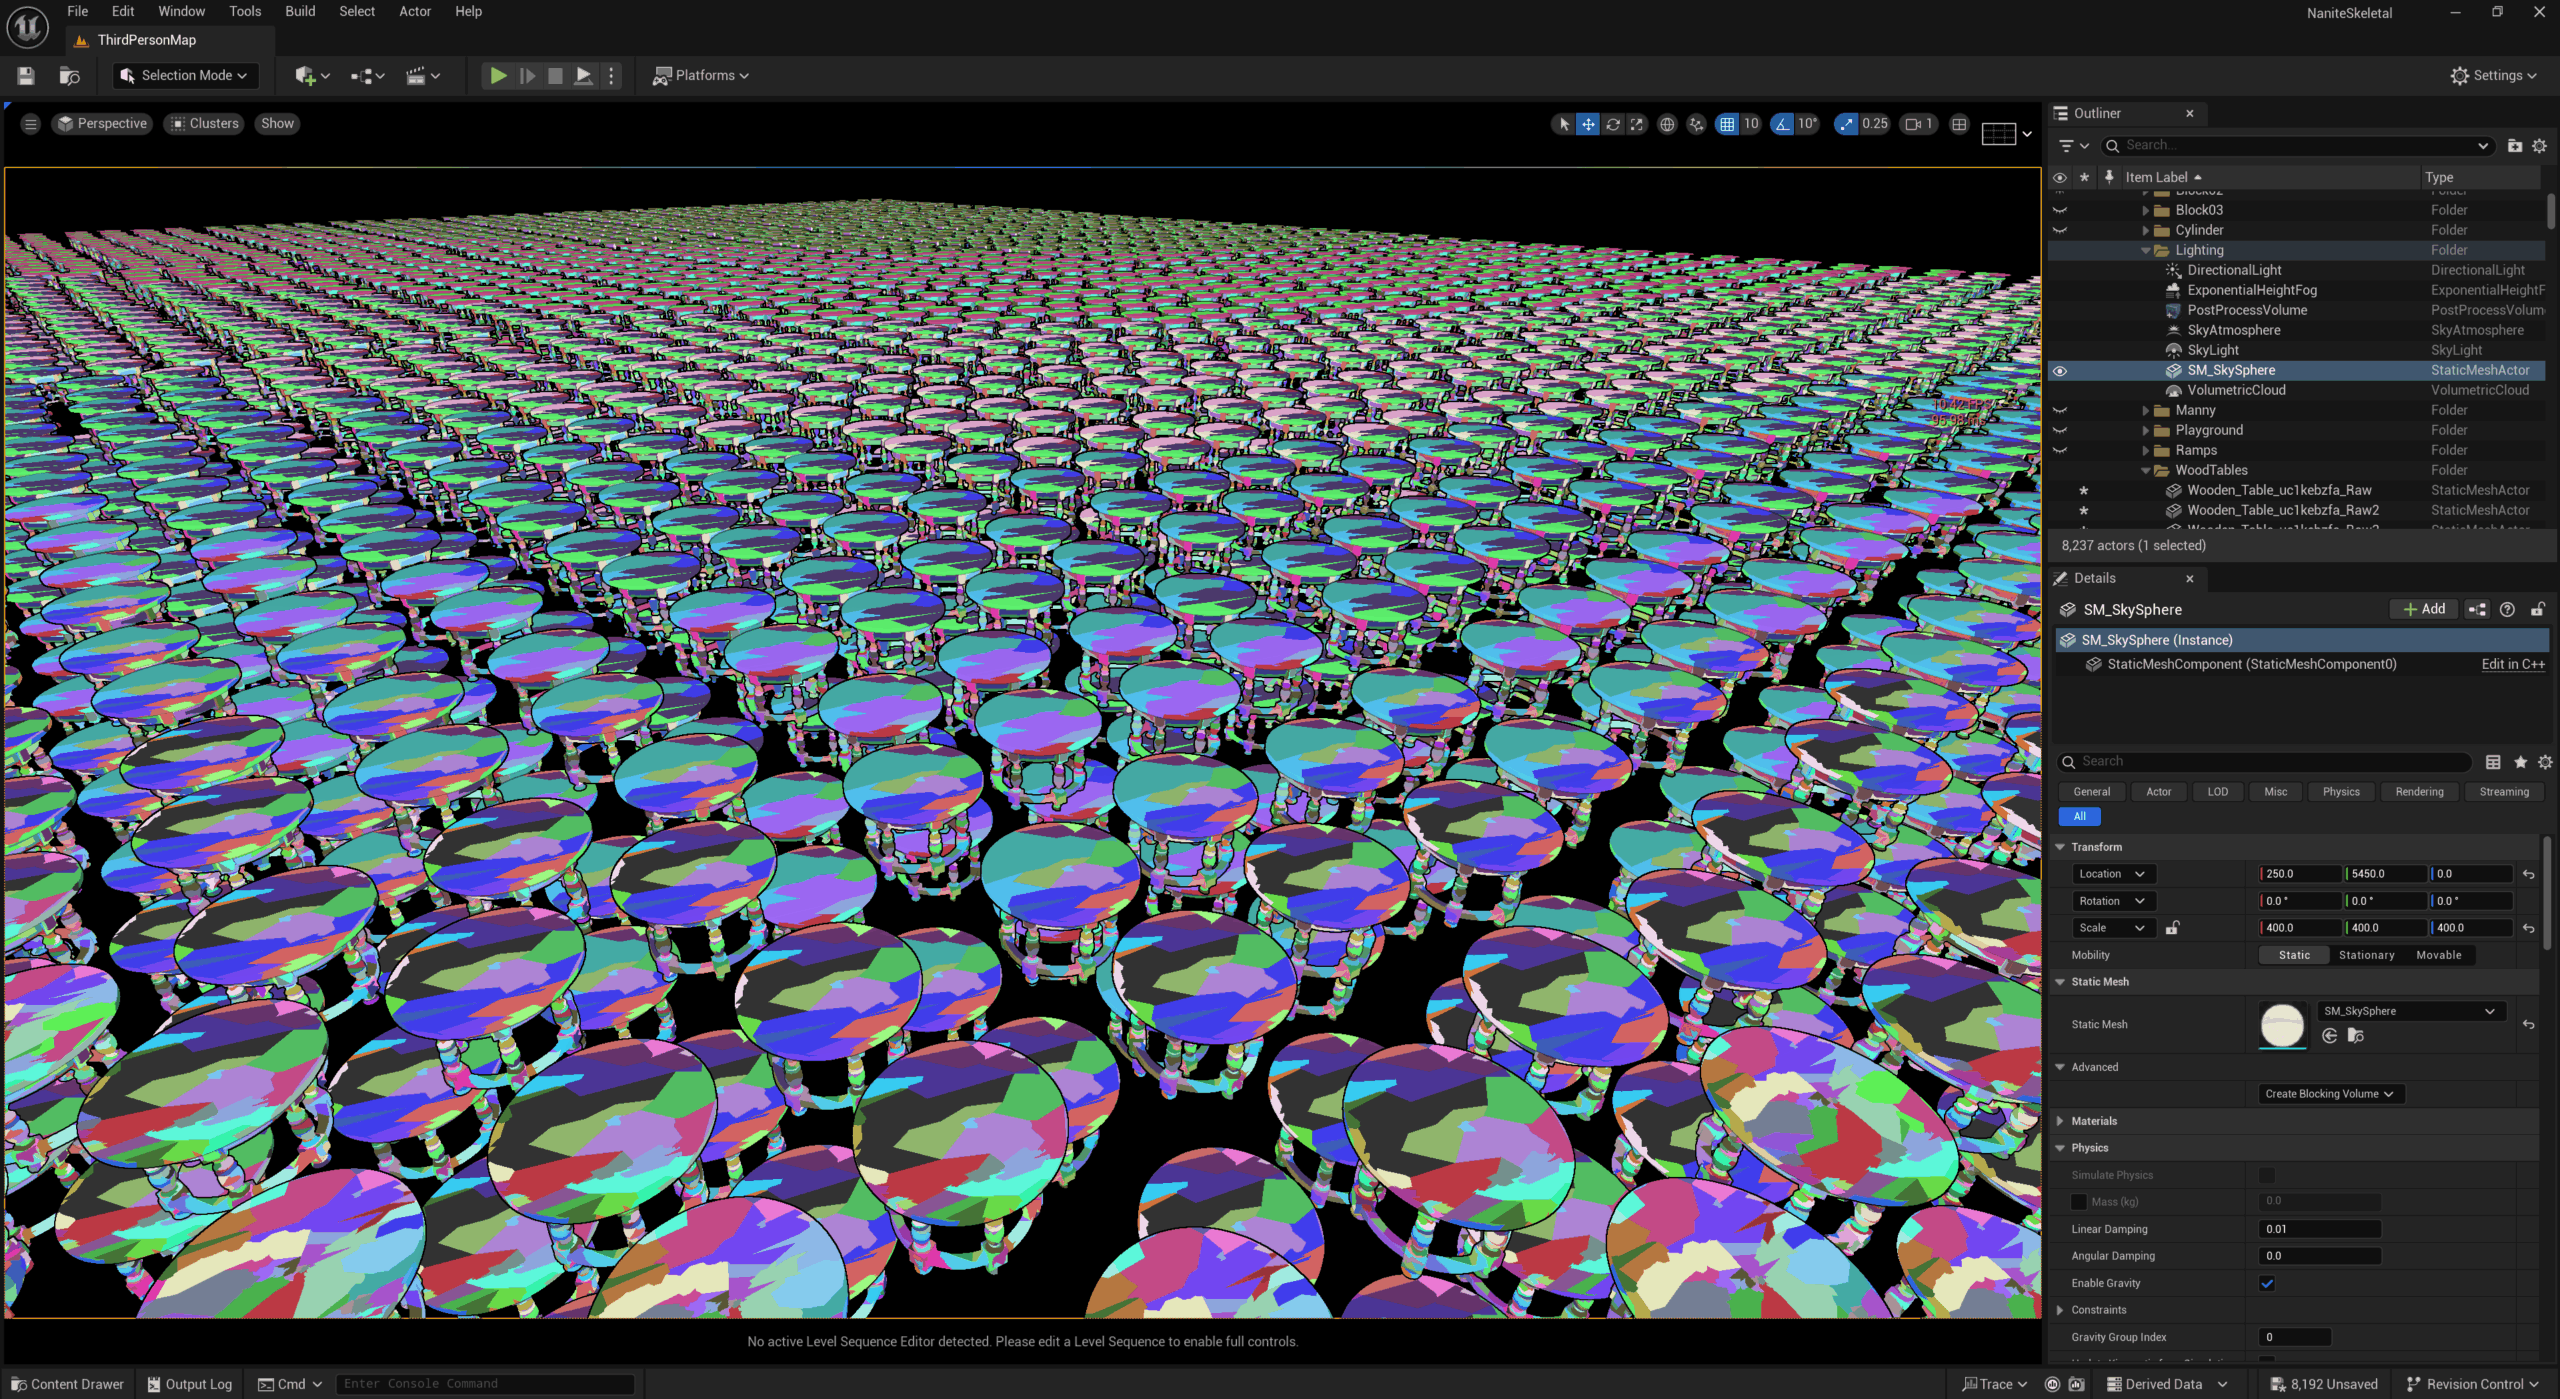Open the Blueprints toolbar icon menu
This screenshot has height=1399, width=2560.
pyautogui.click(x=367, y=76)
